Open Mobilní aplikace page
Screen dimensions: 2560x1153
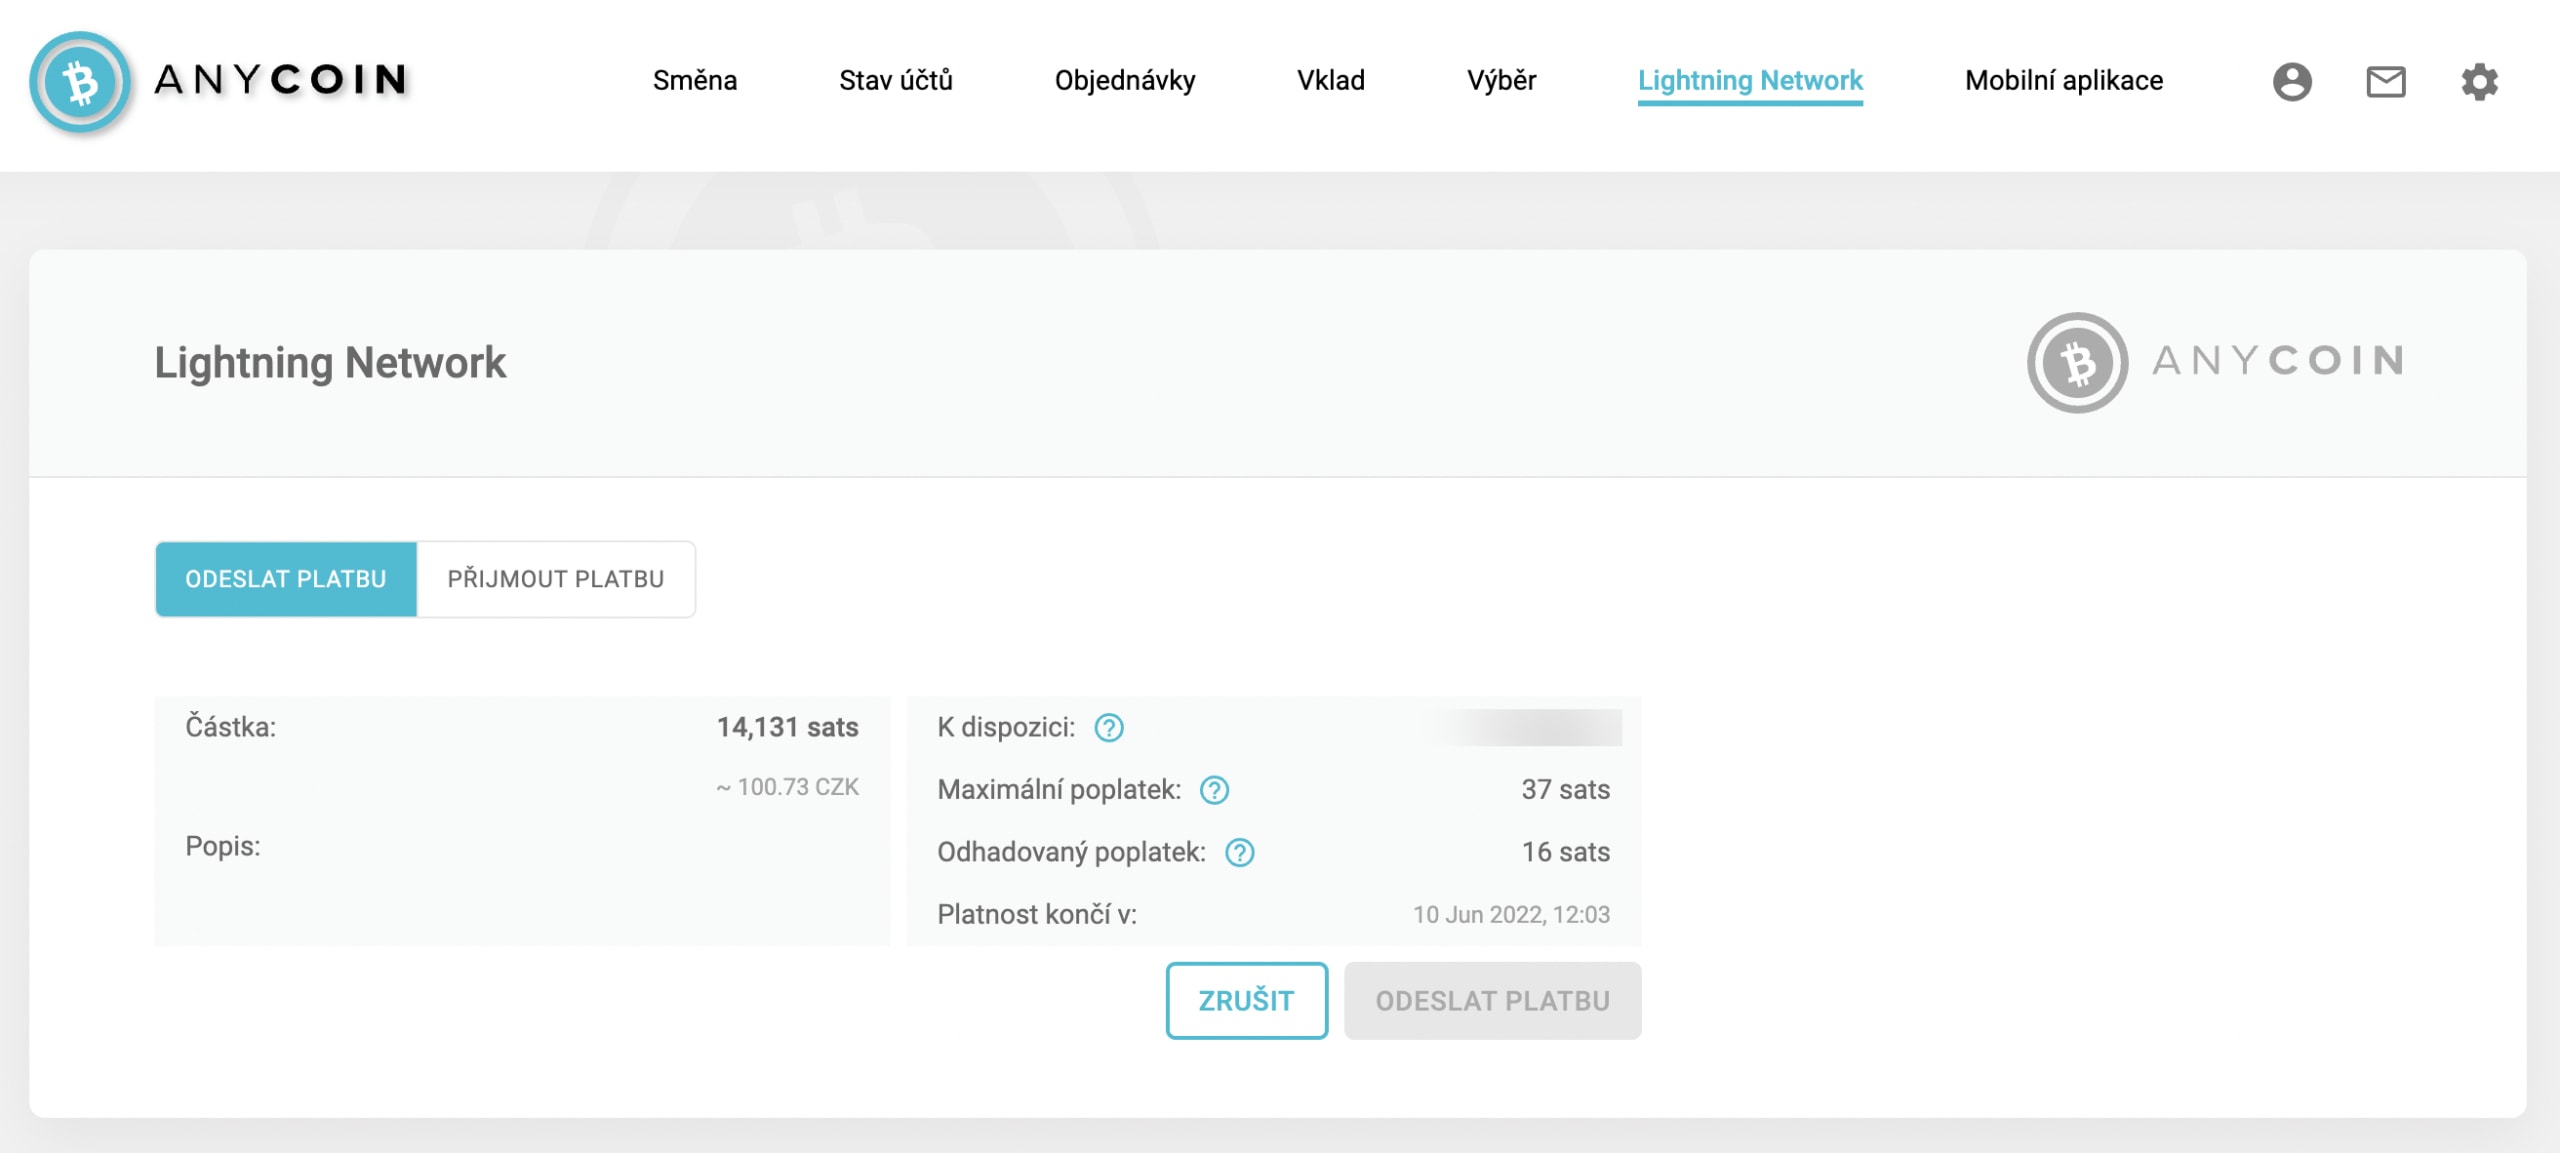pos(2063,80)
